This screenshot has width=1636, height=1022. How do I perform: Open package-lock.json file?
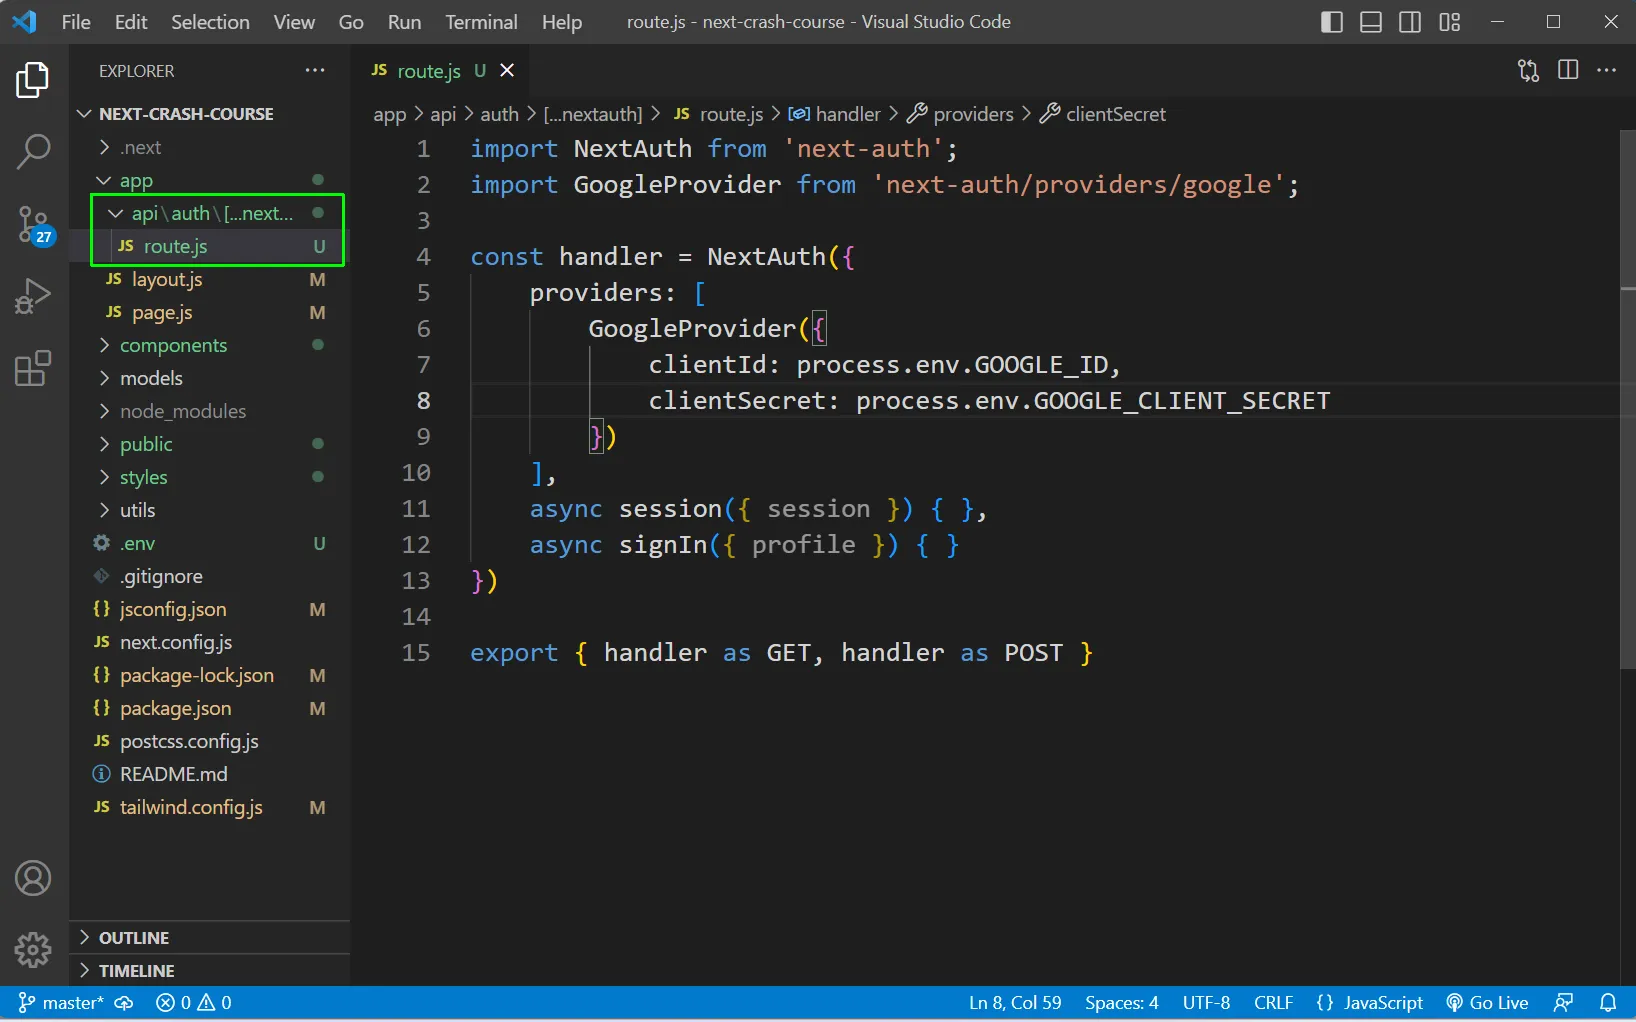(x=210, y=675)
